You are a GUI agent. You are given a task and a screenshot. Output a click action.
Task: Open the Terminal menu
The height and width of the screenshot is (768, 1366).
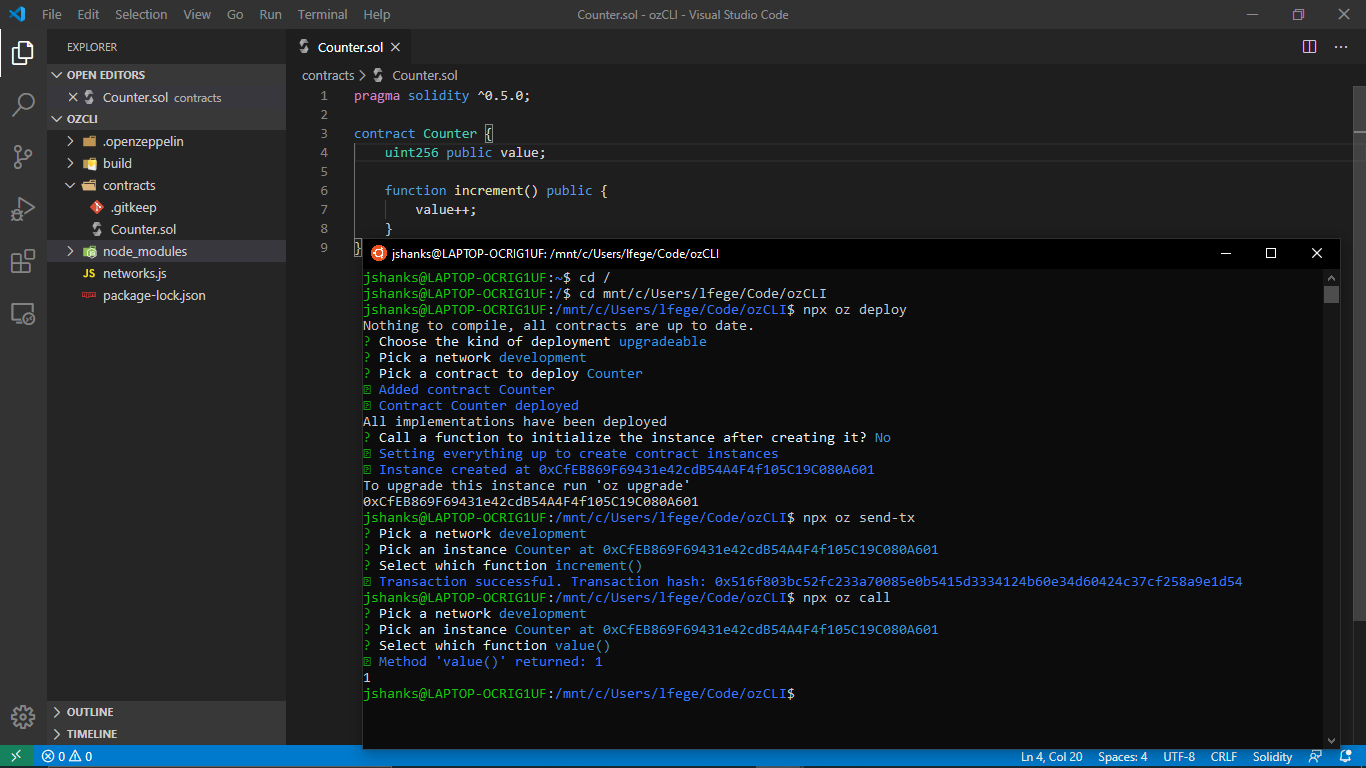322,15
